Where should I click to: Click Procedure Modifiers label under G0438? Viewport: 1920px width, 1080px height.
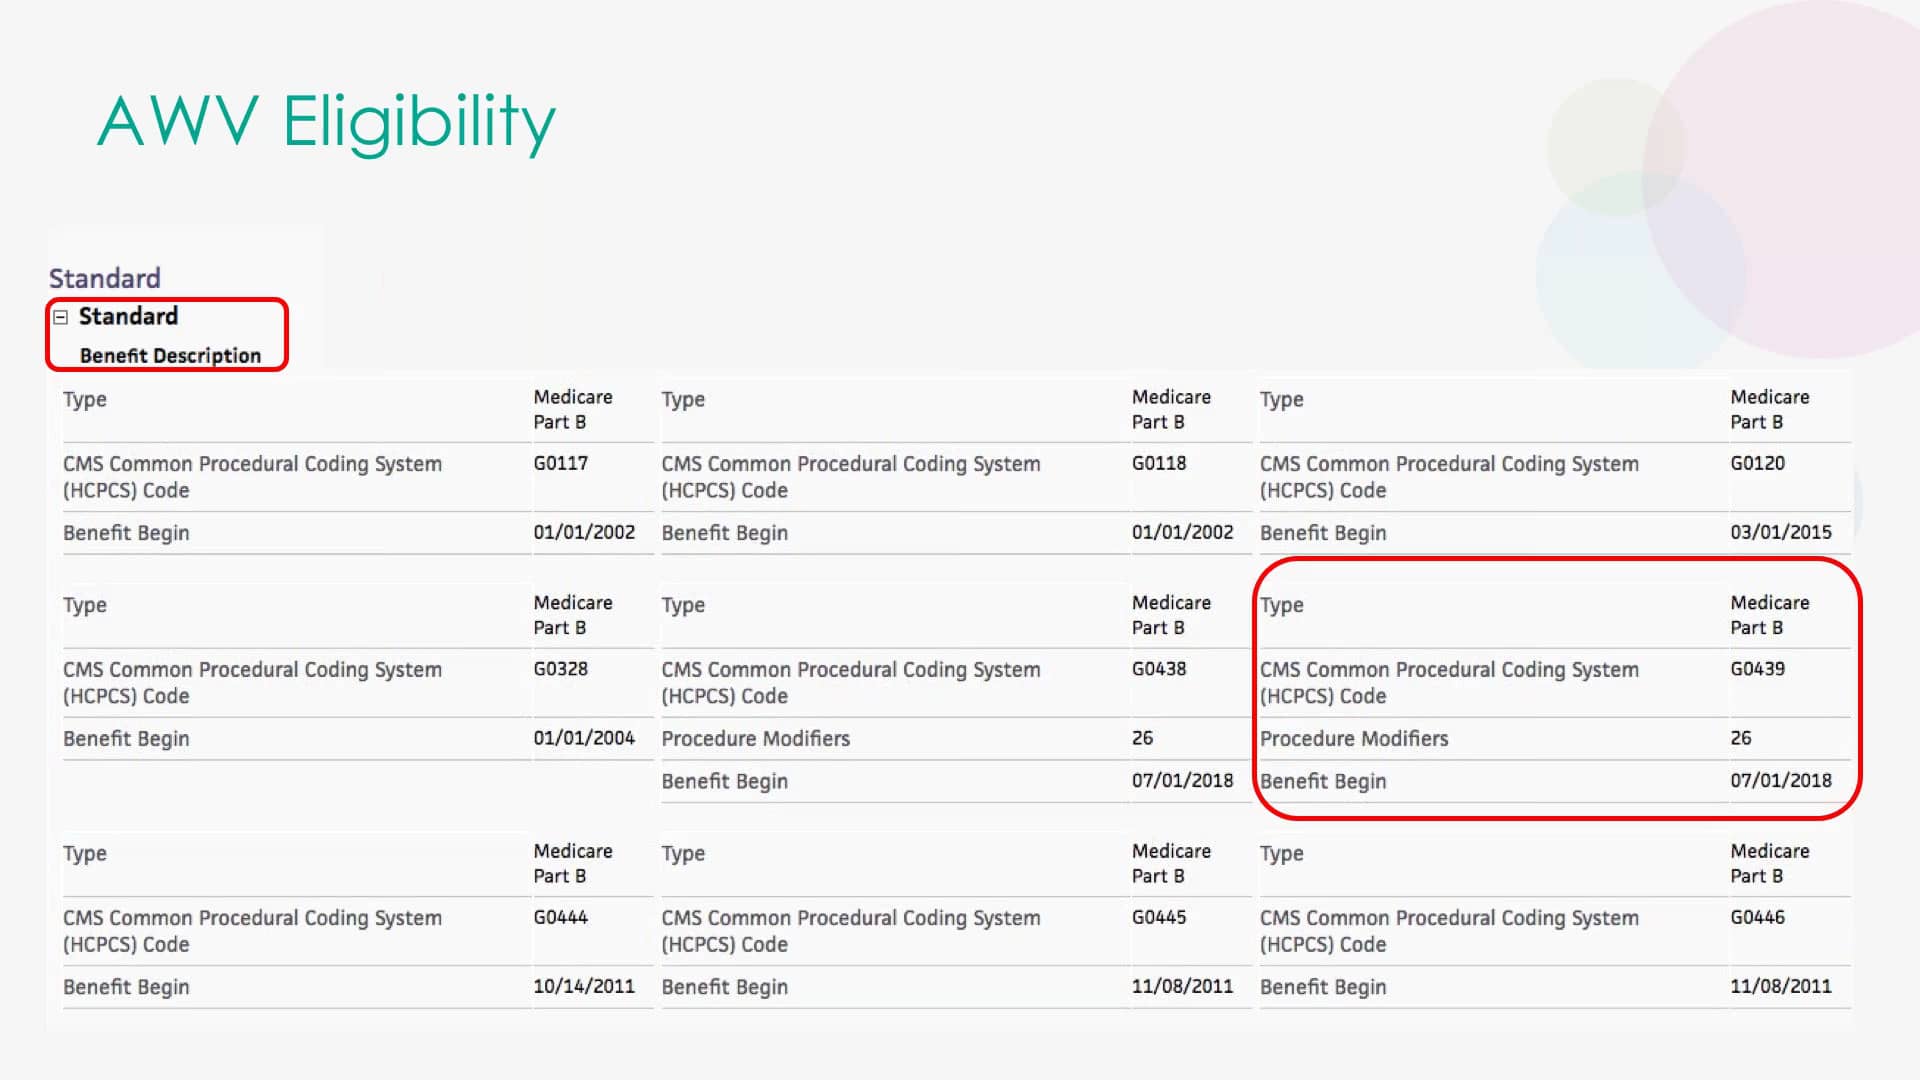coord(755,738)
